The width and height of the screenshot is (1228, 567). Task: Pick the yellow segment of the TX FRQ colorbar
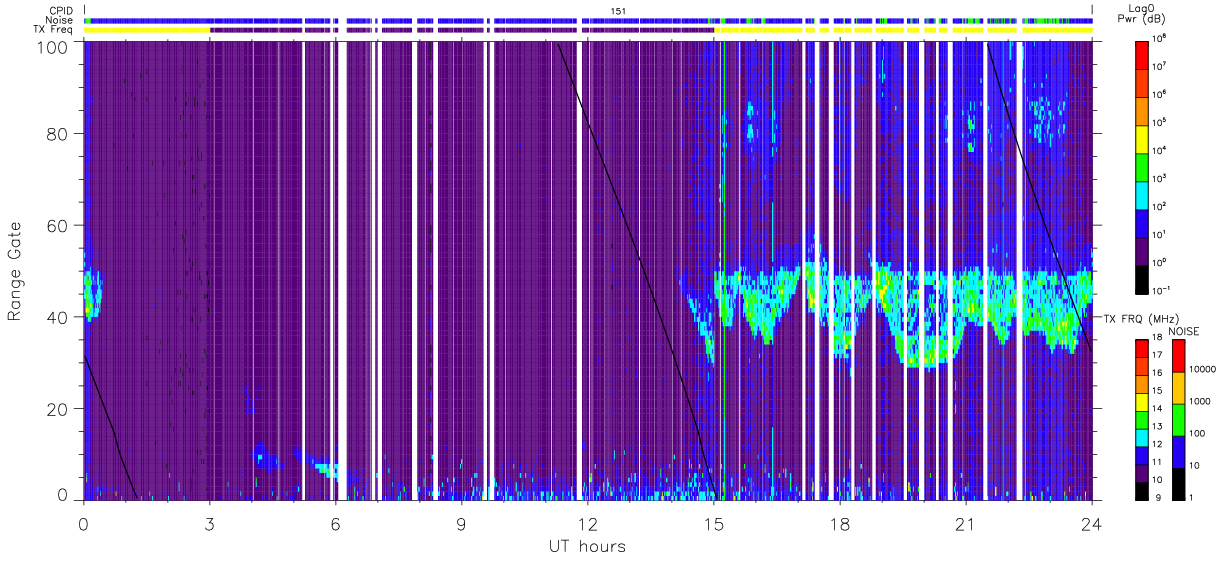[1142, 400]
